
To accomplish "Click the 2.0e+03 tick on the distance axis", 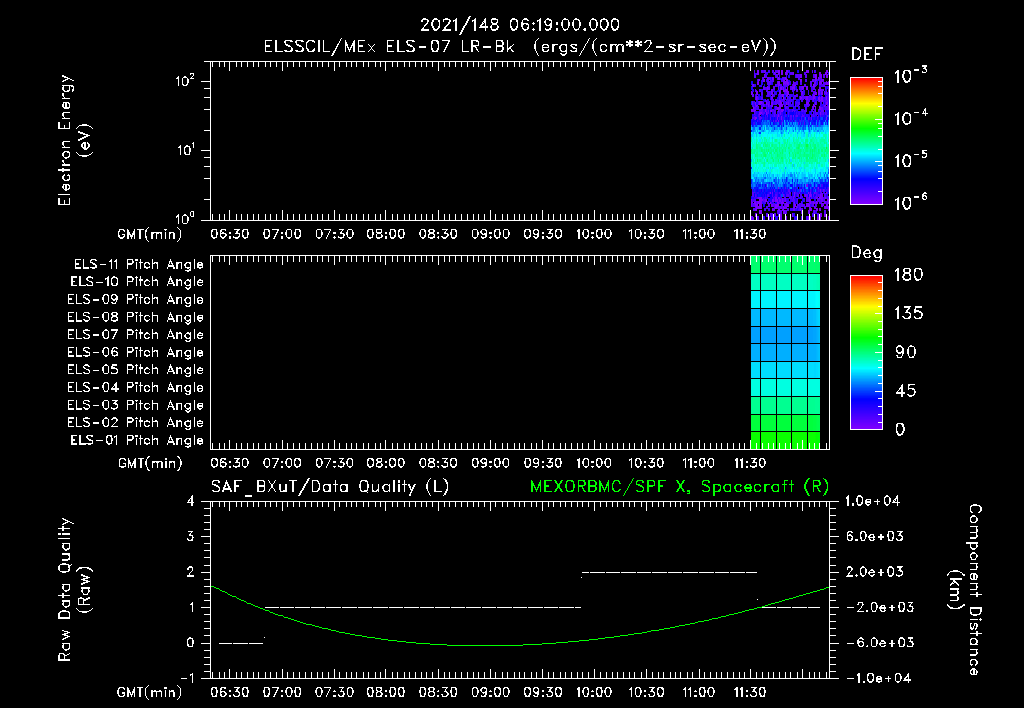I will point(874,571).
